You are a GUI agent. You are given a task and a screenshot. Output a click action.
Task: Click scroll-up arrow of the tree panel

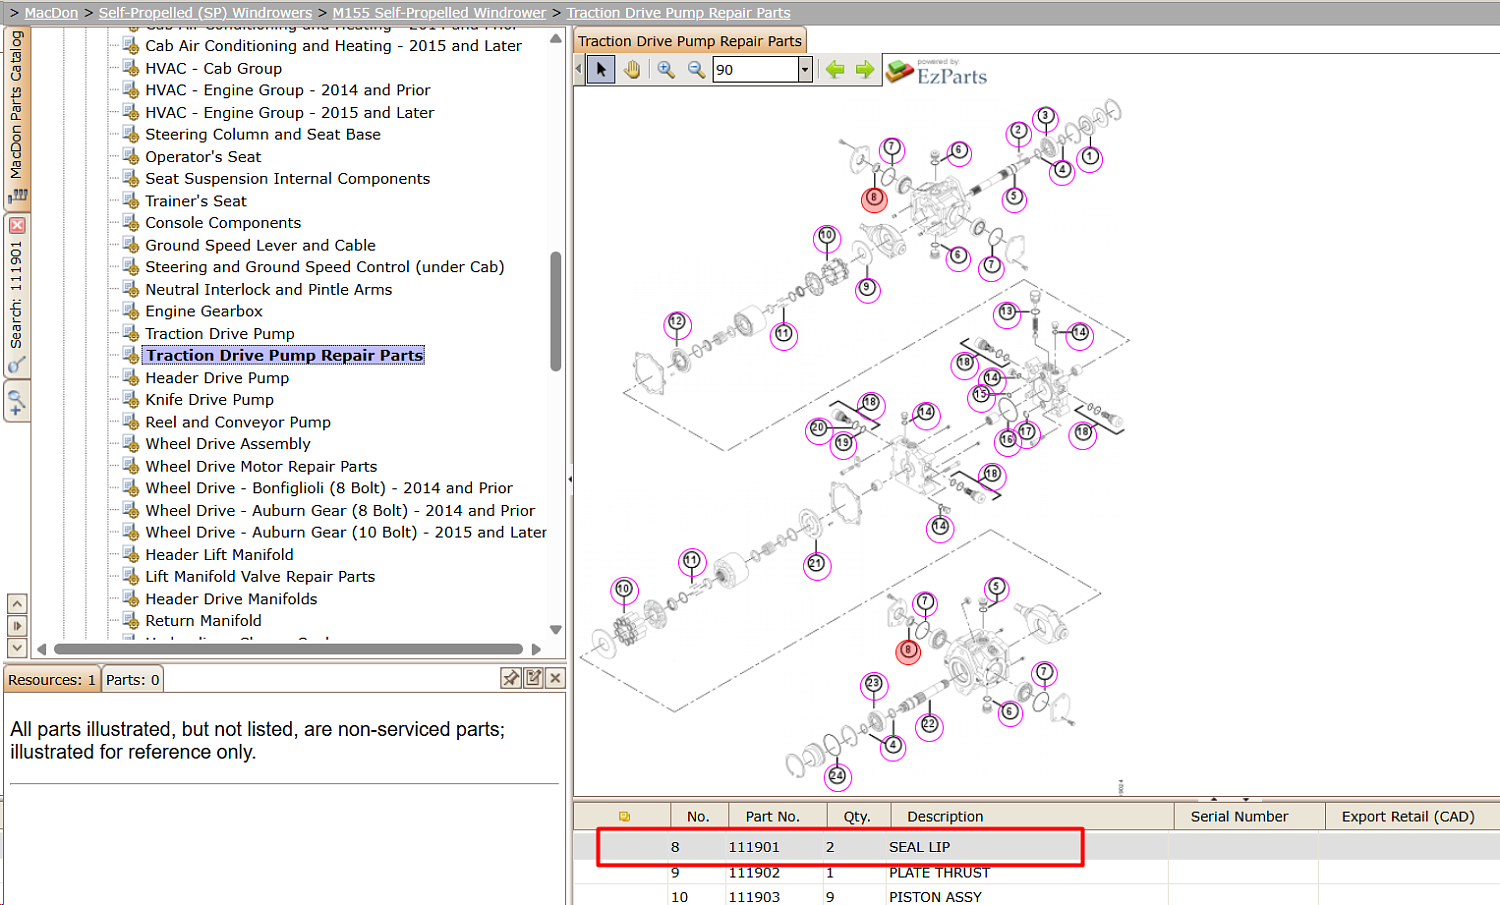point(556,39)
